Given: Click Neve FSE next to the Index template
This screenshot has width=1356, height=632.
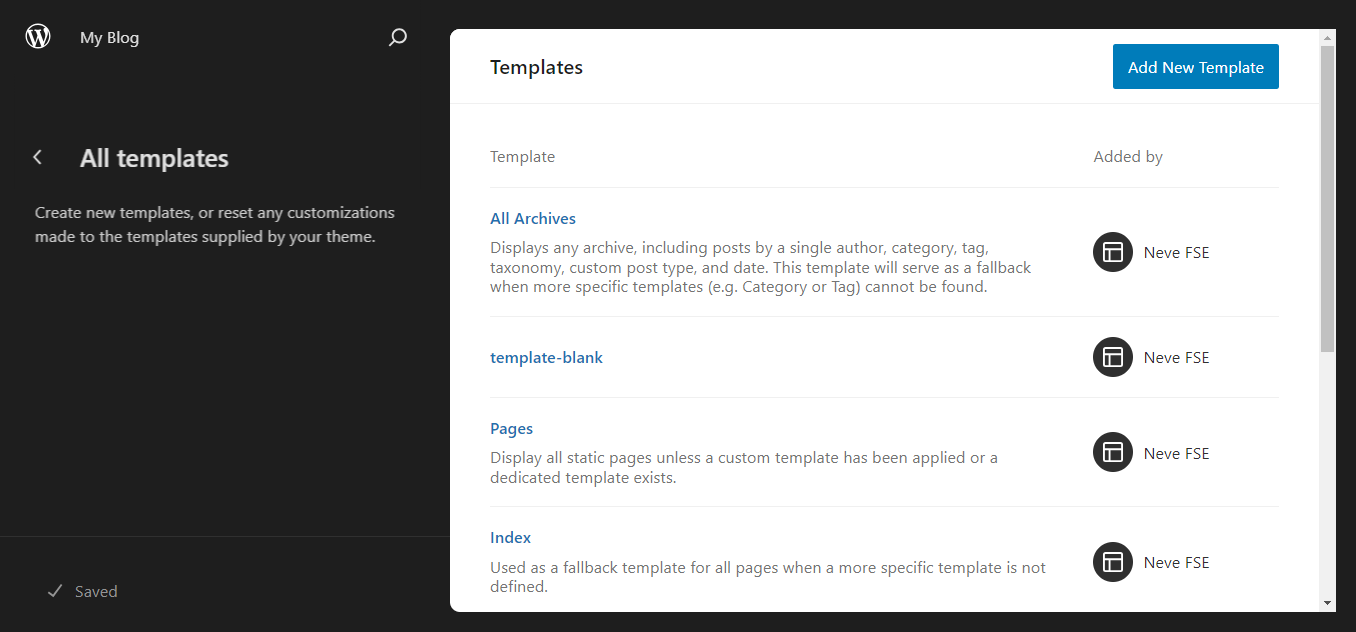Looking at the screenshot, I should [x=1176, y=562].
